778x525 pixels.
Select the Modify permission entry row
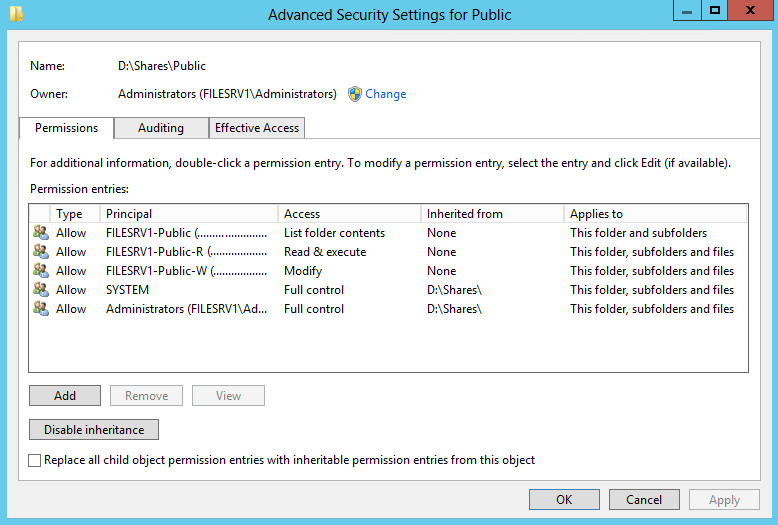pos(302,271)
